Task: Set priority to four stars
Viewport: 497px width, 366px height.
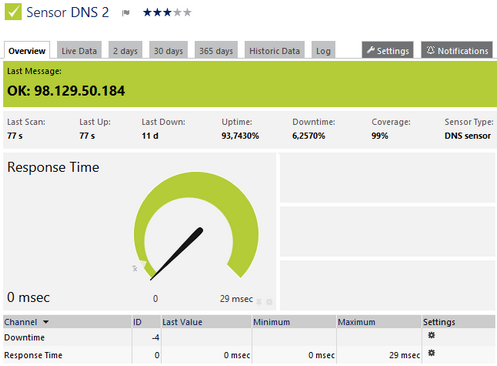Action: (177, 13)
